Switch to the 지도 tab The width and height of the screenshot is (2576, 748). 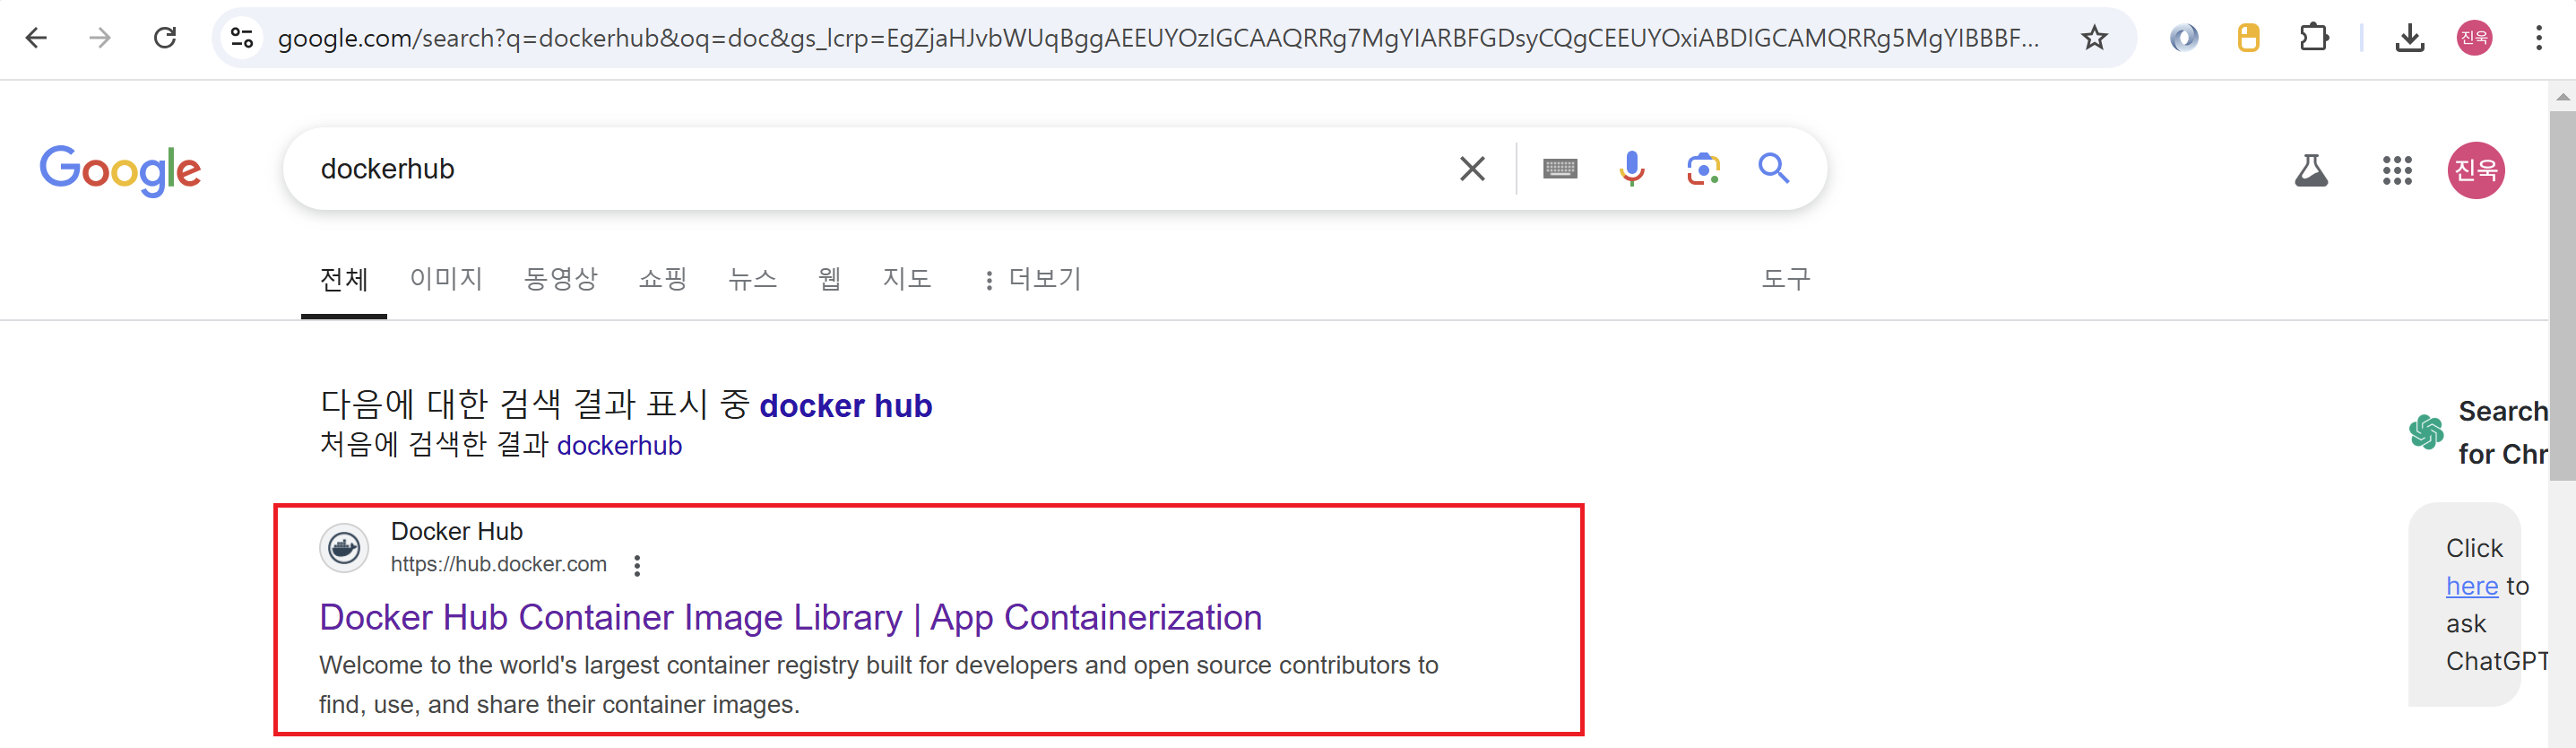907,279
